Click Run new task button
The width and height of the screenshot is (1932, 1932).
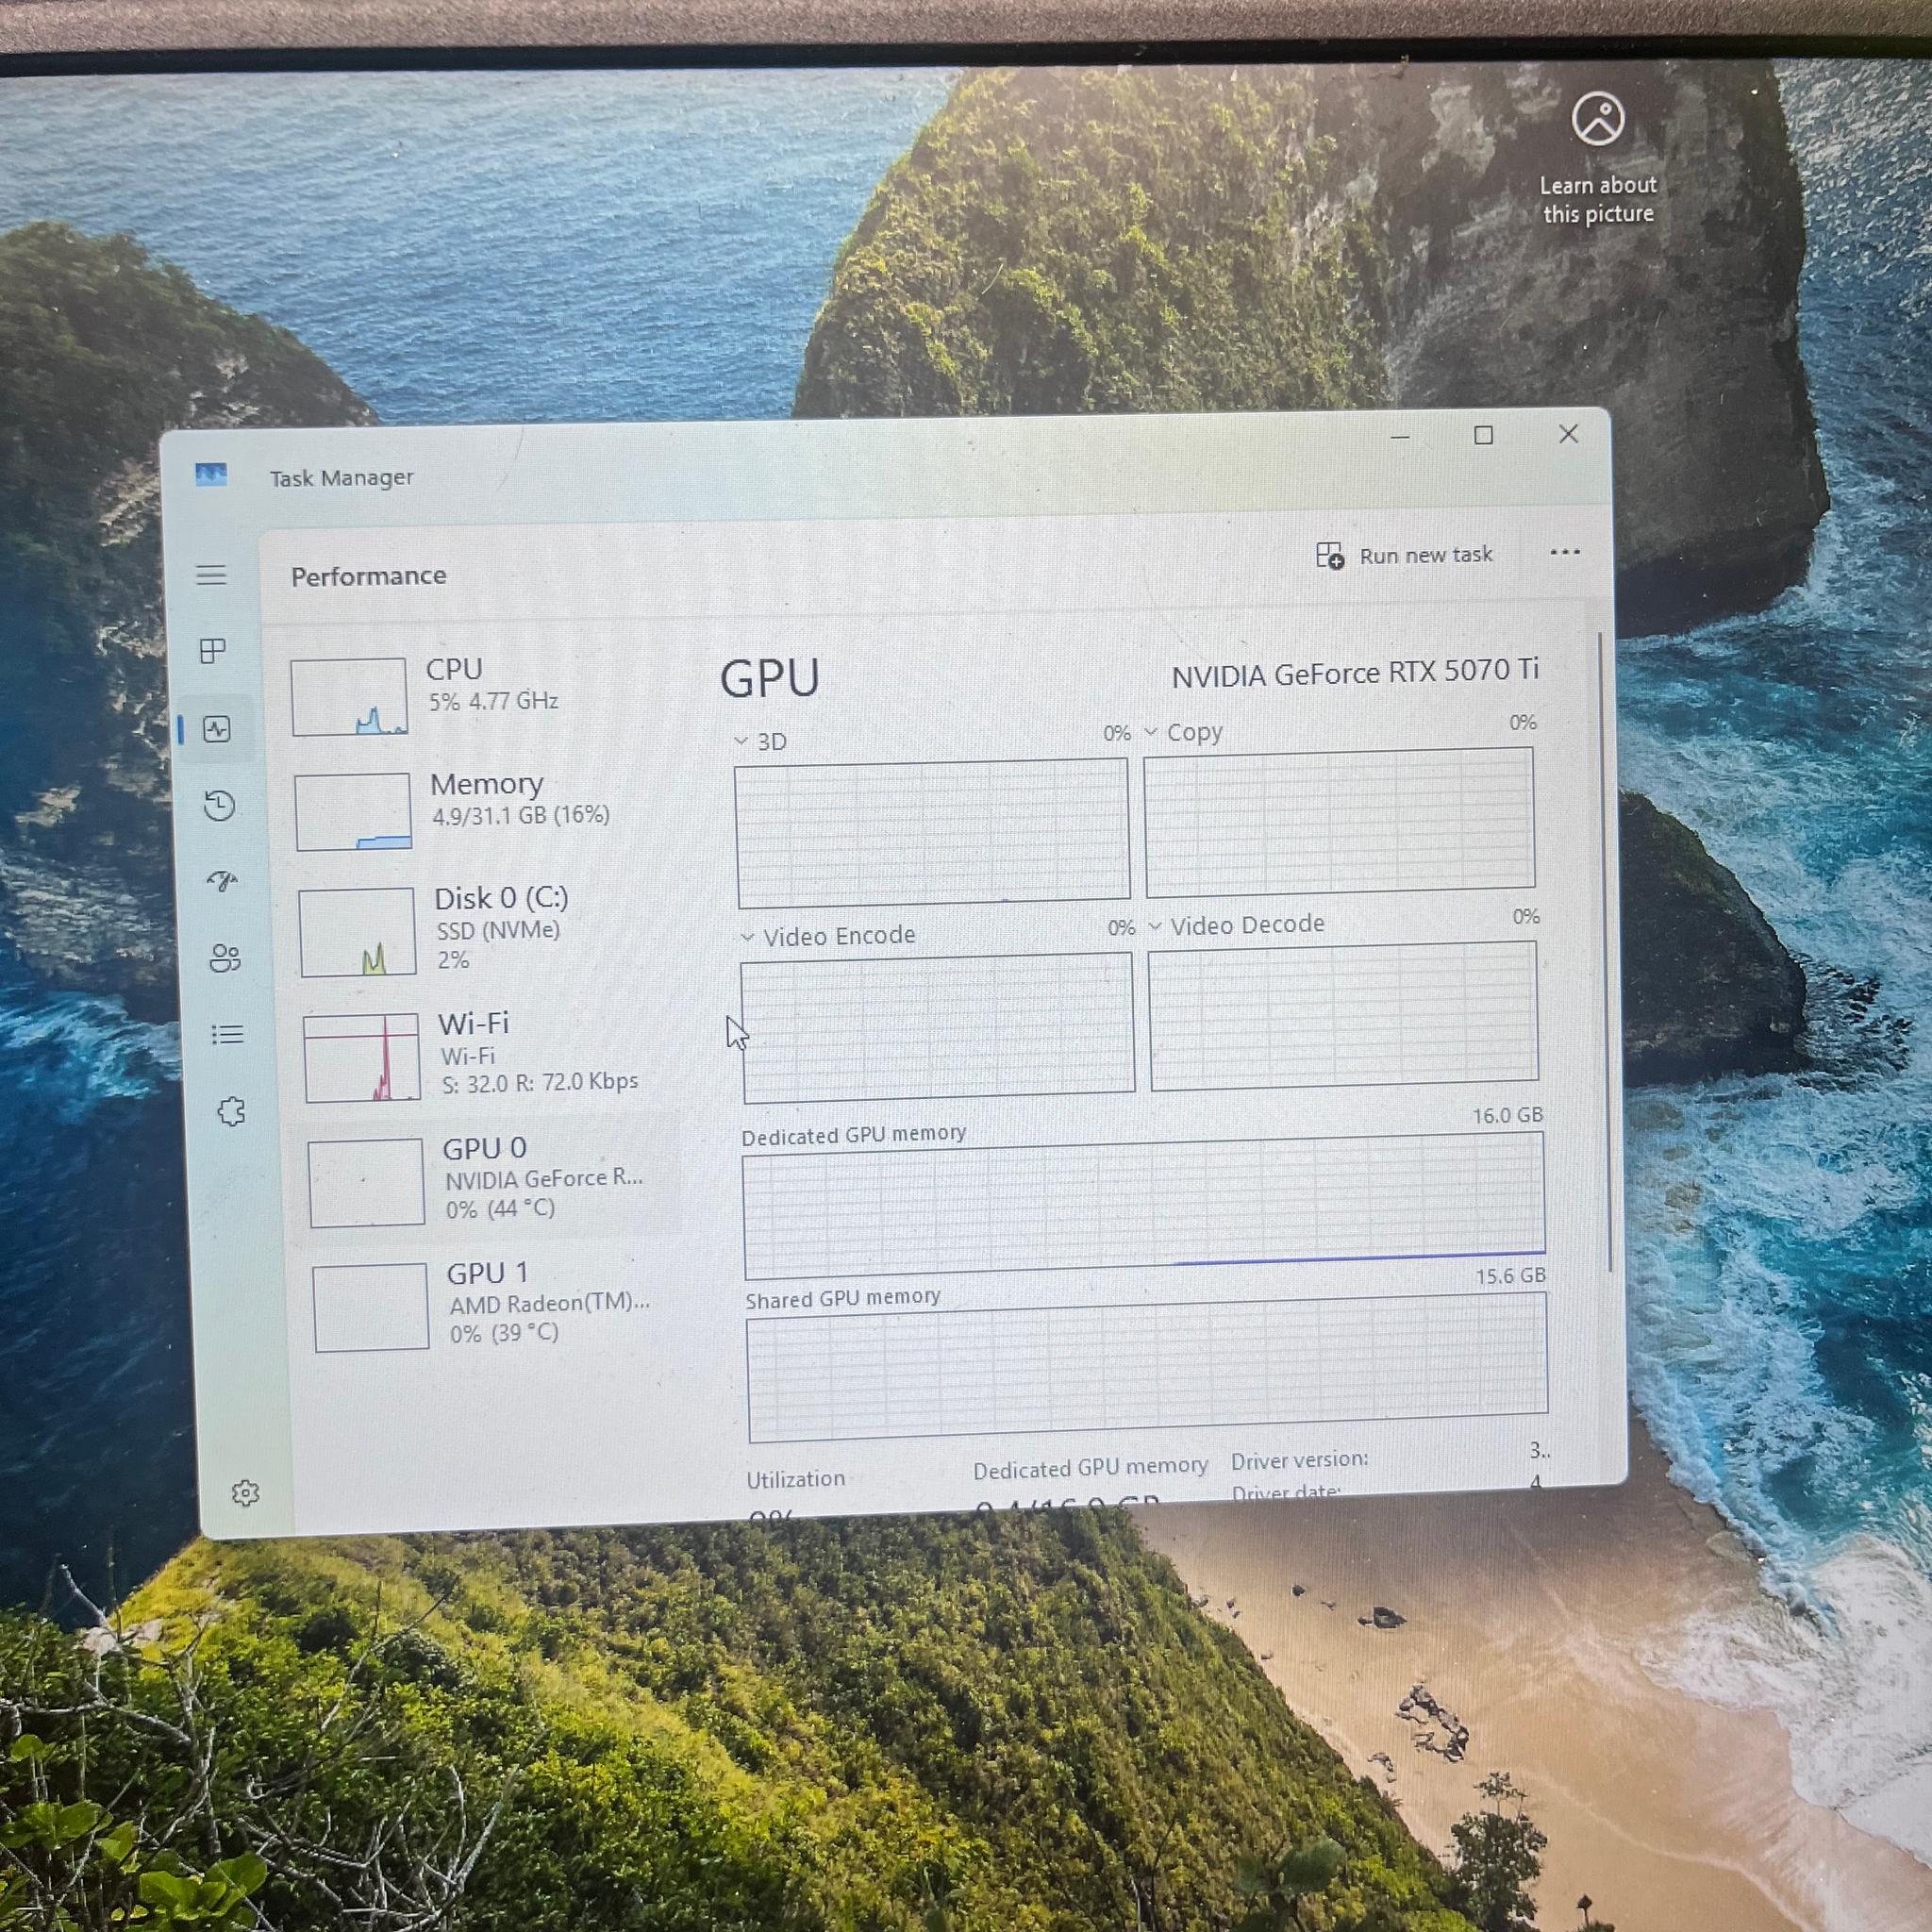pyautogui.click(x=1404, y=556)
